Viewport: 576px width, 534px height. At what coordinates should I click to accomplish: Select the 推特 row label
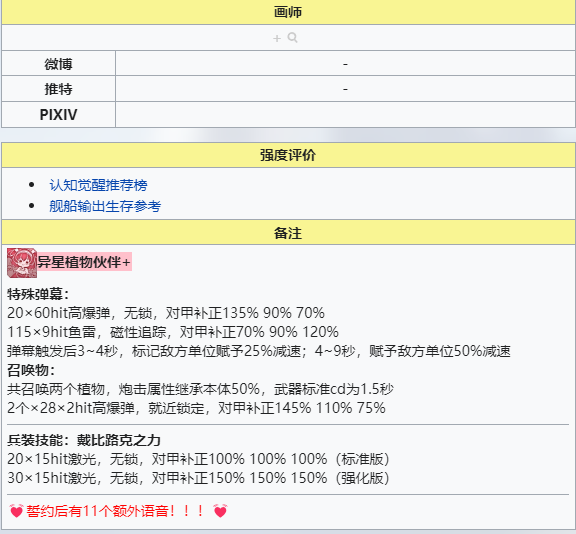[58, 89]
